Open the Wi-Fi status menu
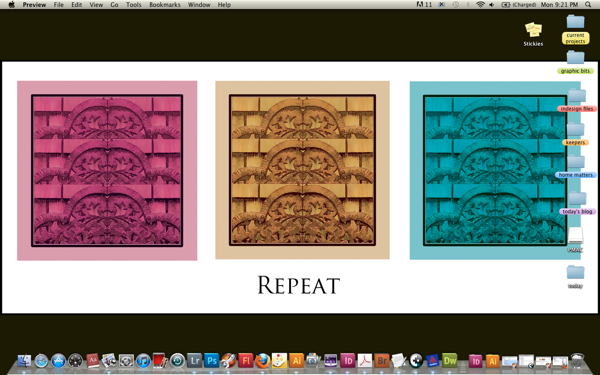The image size is (600, 375). [x=480, y=5]
